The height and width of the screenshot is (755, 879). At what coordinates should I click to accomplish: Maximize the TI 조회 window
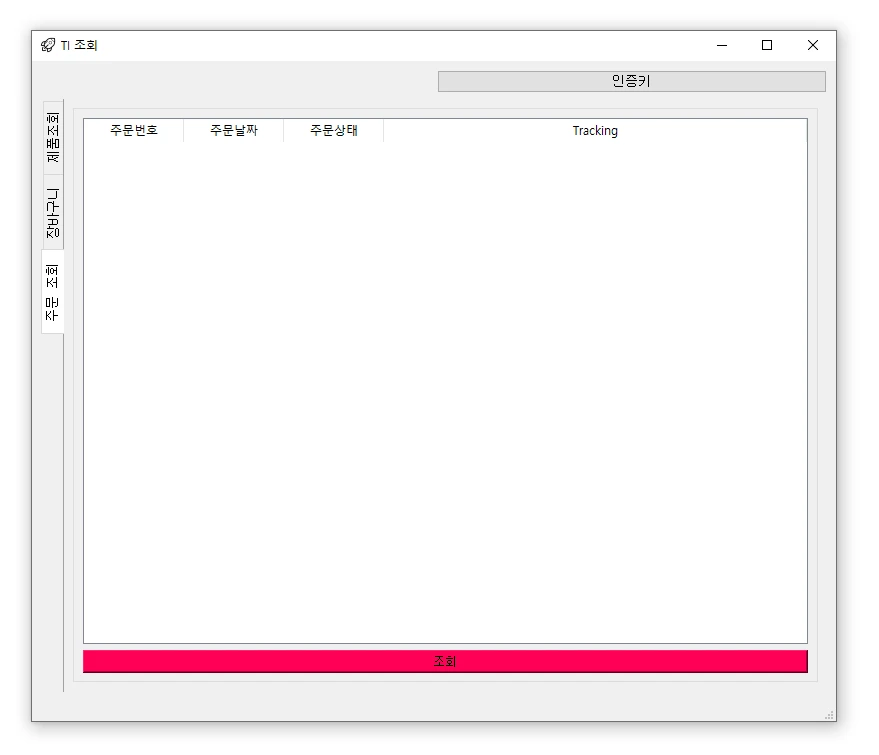tap(767, 45)
